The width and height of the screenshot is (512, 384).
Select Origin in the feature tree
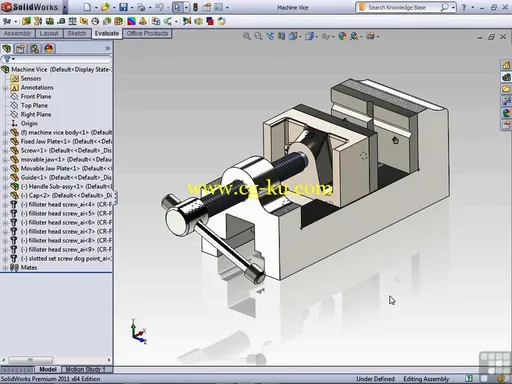pos(29,123)
